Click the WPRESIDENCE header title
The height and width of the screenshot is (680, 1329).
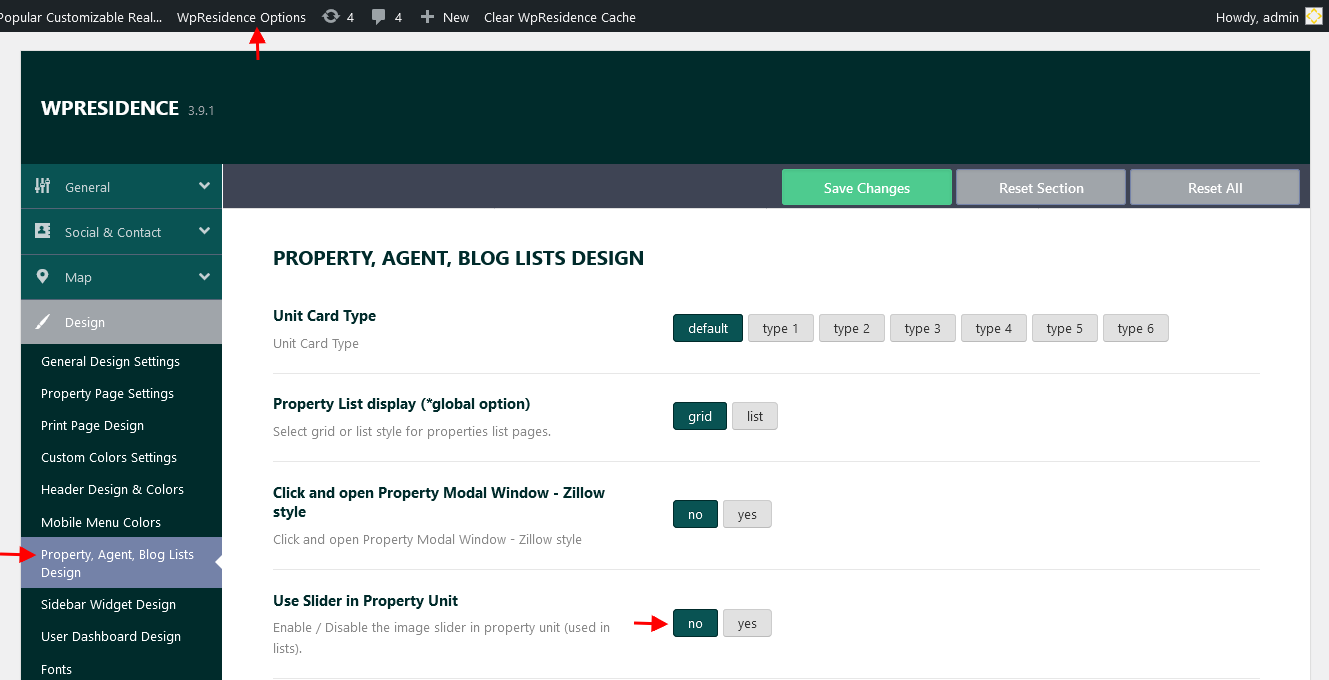point(110,108)
